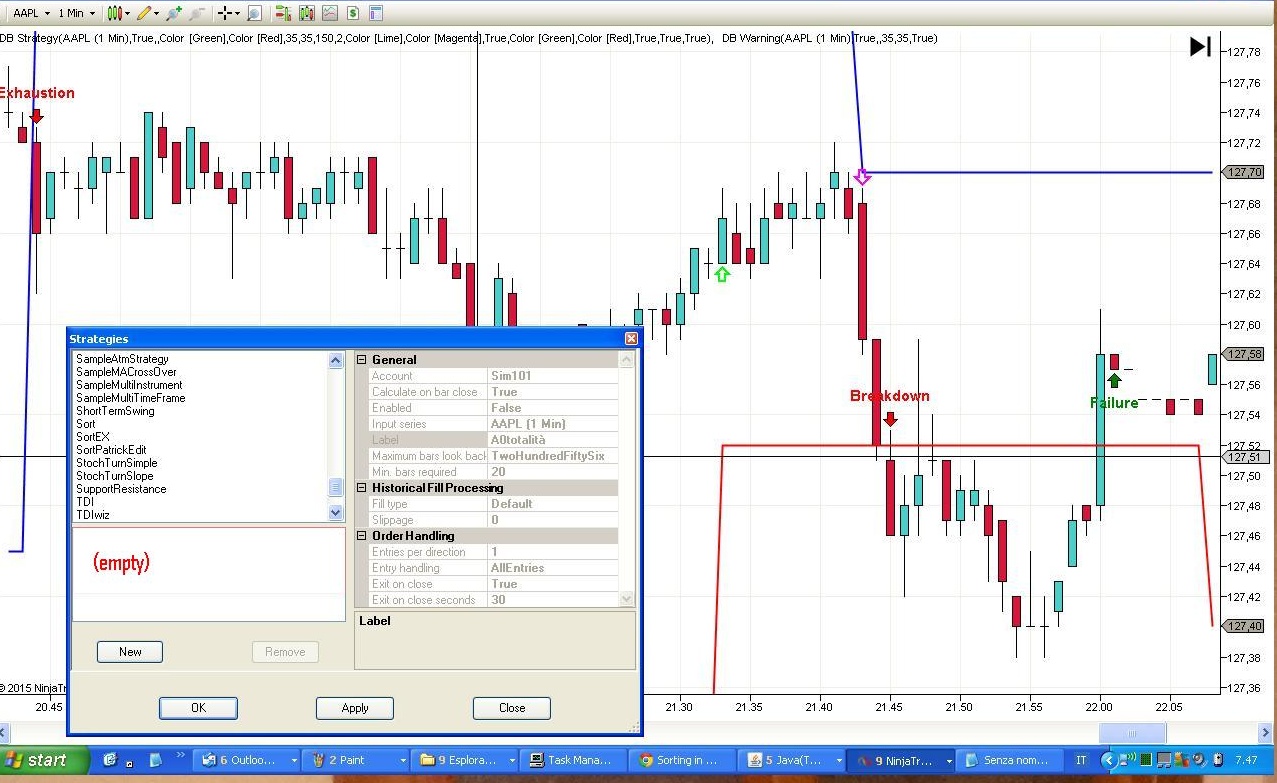Select the TDIwiz strategy

91,515
